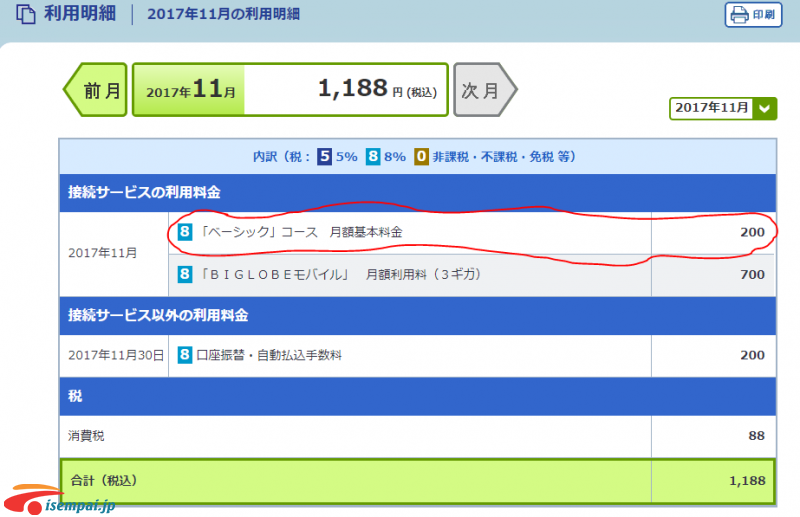The width and height of the screenshot is (800, 517).
Task: Click the 8 badge on 口座振替 fee row
Action: (185, 355)
